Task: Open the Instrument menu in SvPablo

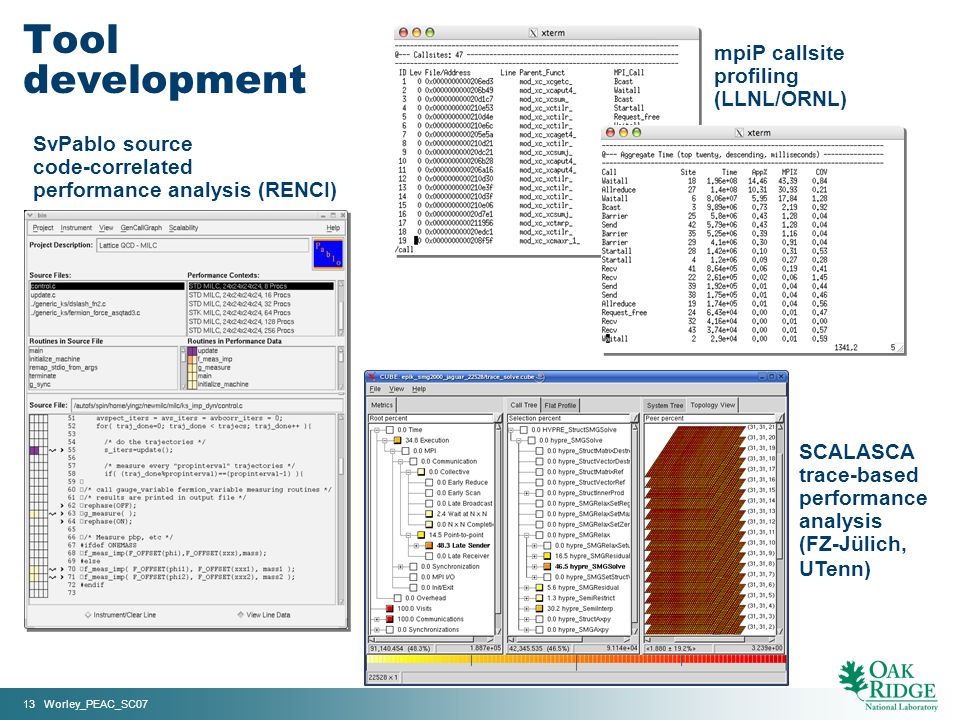Action: [76, 228]
